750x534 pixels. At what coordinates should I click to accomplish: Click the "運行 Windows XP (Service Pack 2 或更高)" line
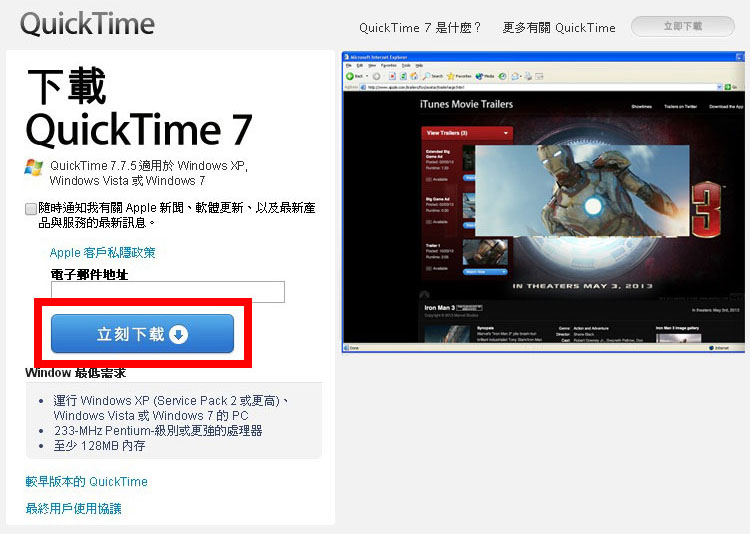(x=170, y=400)
